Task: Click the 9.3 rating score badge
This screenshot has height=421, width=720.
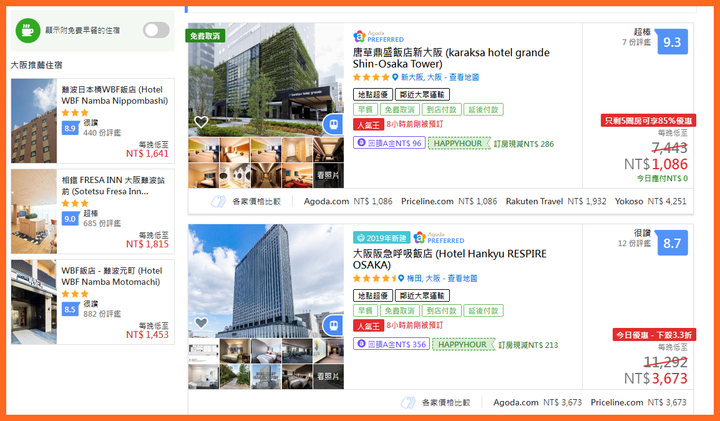Action: coord(672,42)
